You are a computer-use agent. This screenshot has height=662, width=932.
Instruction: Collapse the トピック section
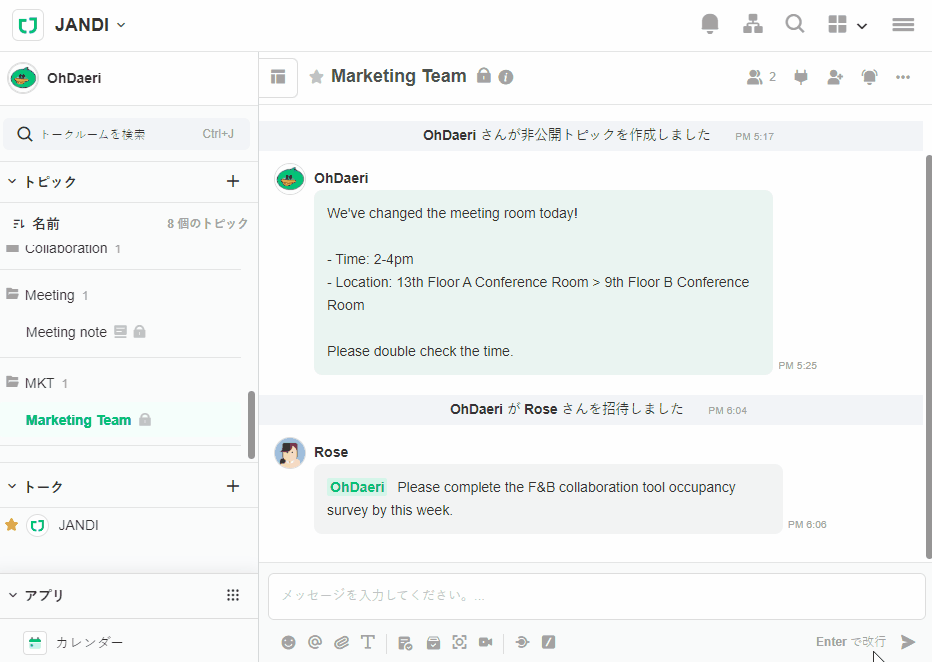pyautogui.click(x=12, y=182)
